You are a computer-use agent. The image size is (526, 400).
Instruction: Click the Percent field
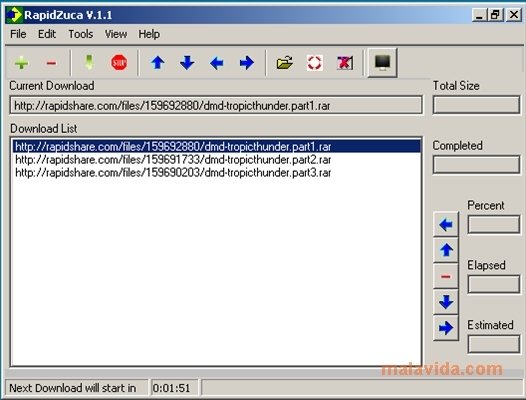[494, 224]
